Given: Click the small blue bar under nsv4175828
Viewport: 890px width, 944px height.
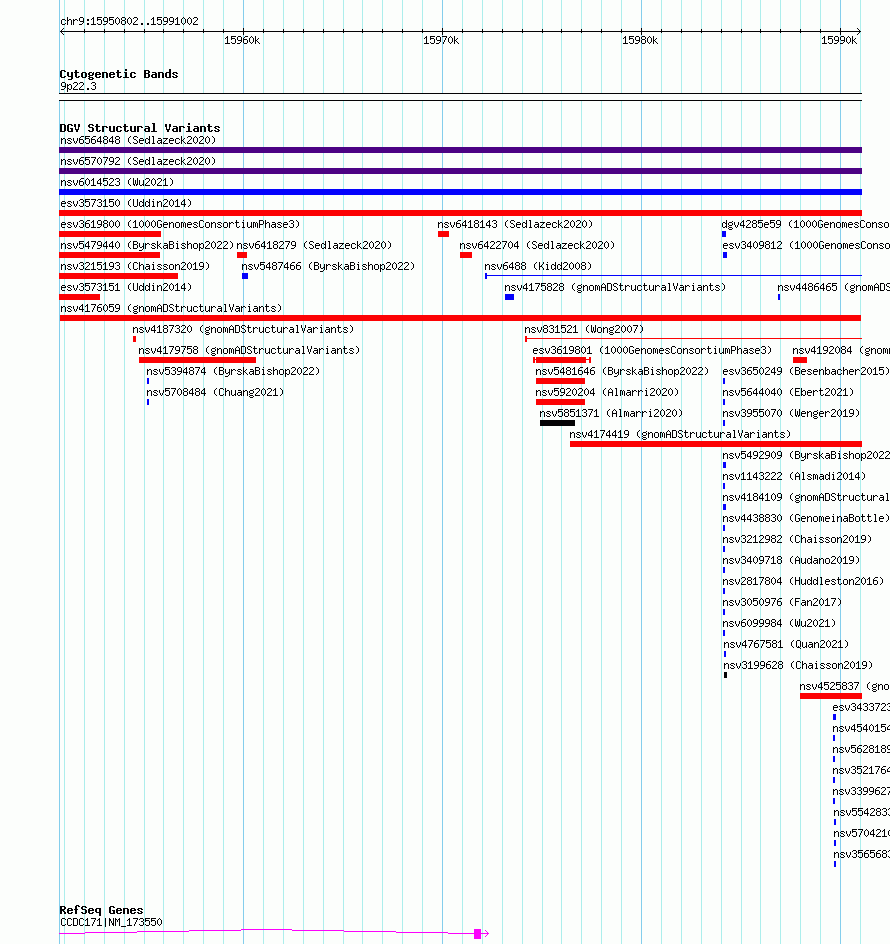Looking at the screenshot, I should 509,297.
